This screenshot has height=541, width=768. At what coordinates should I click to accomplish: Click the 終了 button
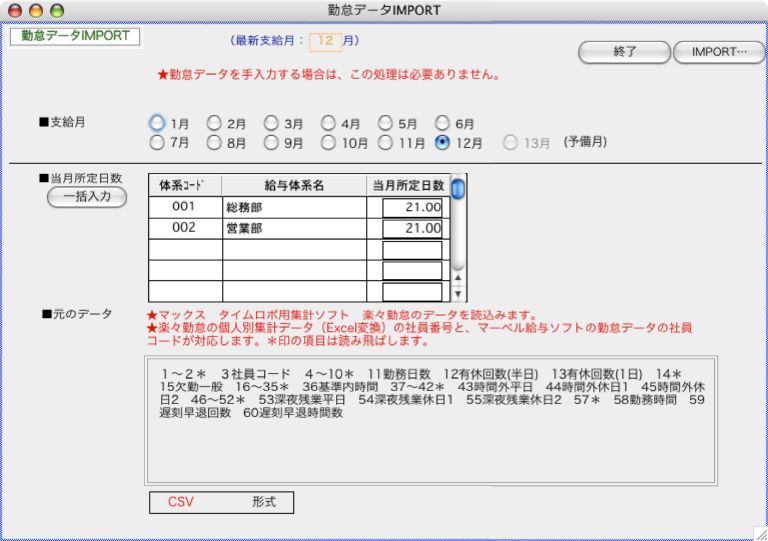click(x=624, y=52)
